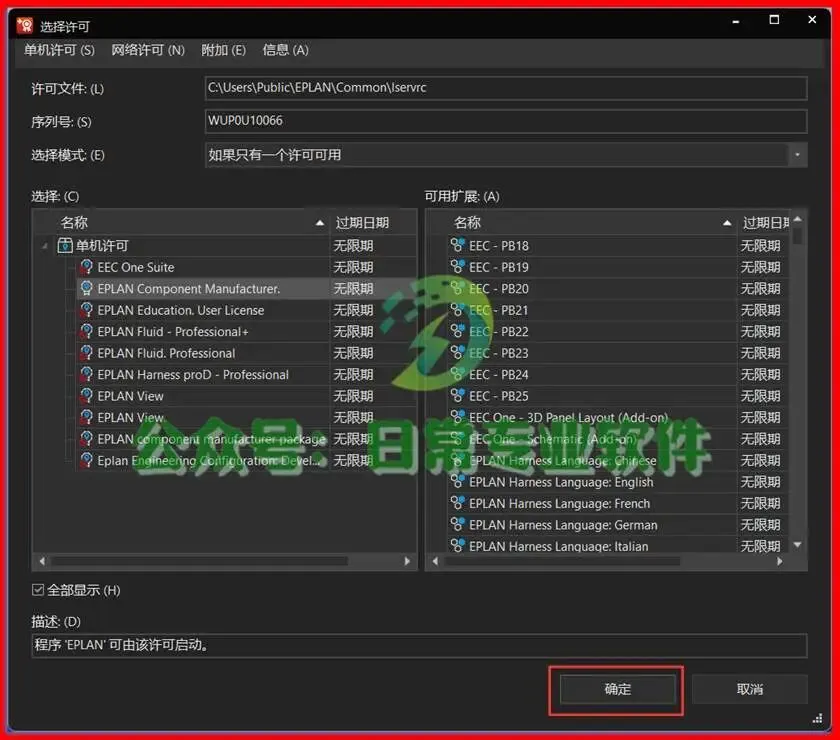Click down arrow of extensions vertical scrollbar

(x=798, y=545)
